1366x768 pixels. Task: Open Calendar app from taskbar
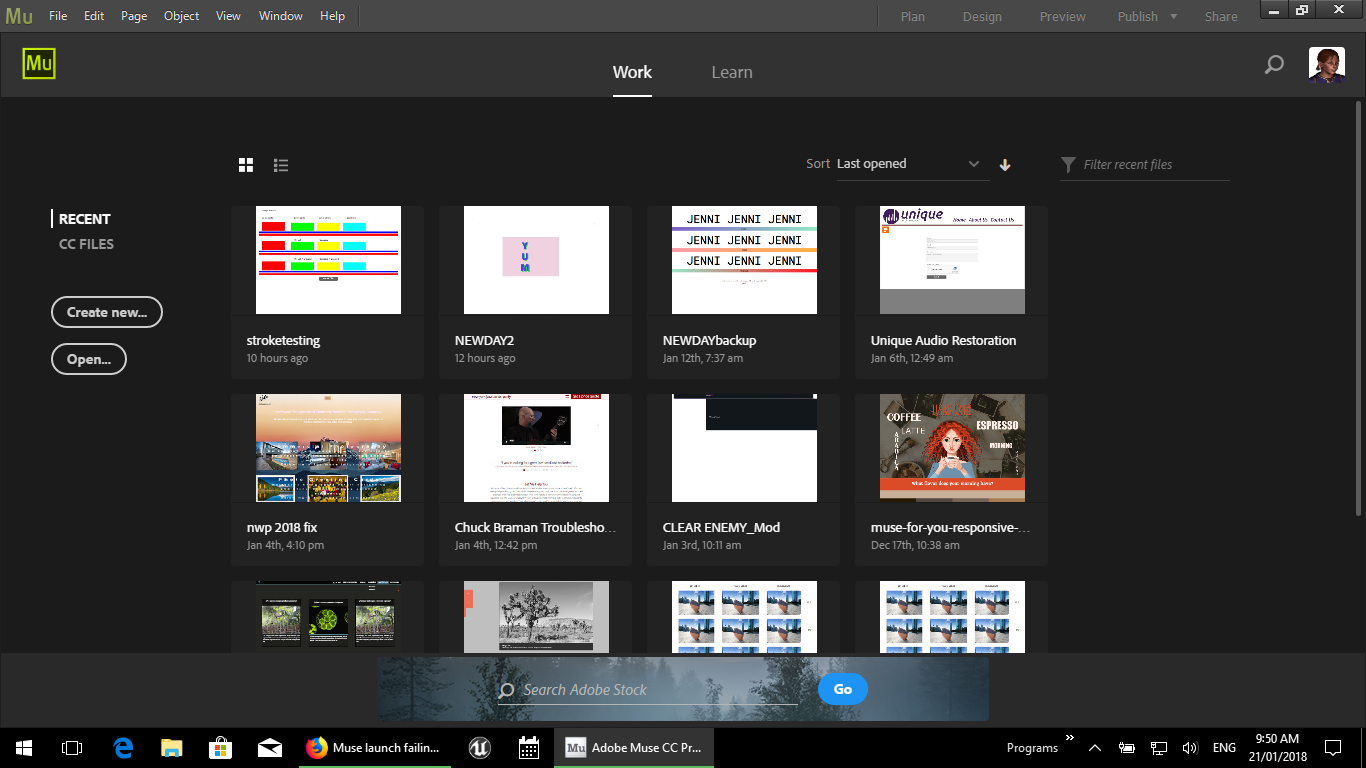coord(529,747)
